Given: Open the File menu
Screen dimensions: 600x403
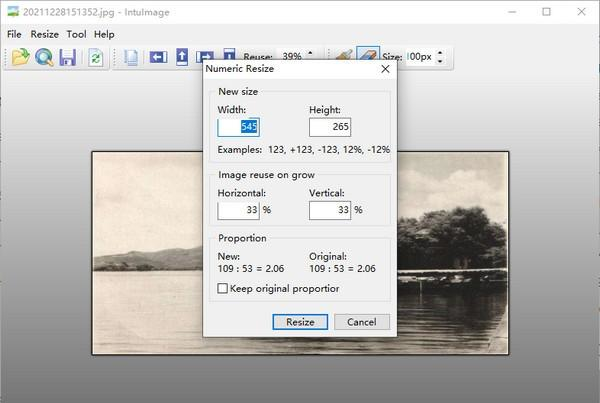Looking at the screenshot, I should 14,34.
